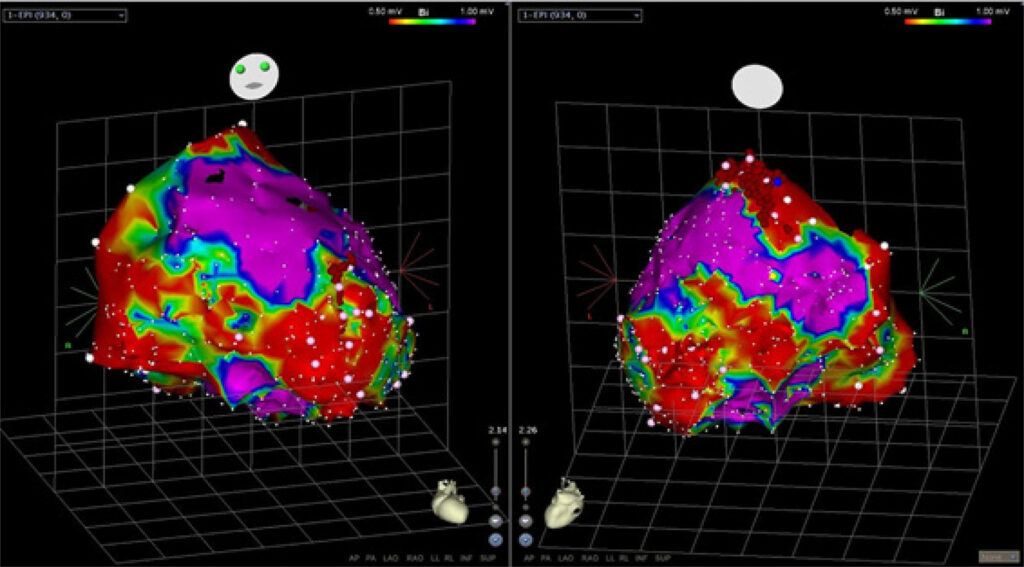Select the blue point tag on right map
This screenshot has width=1024, height=567.
click(x=777, y=181)
